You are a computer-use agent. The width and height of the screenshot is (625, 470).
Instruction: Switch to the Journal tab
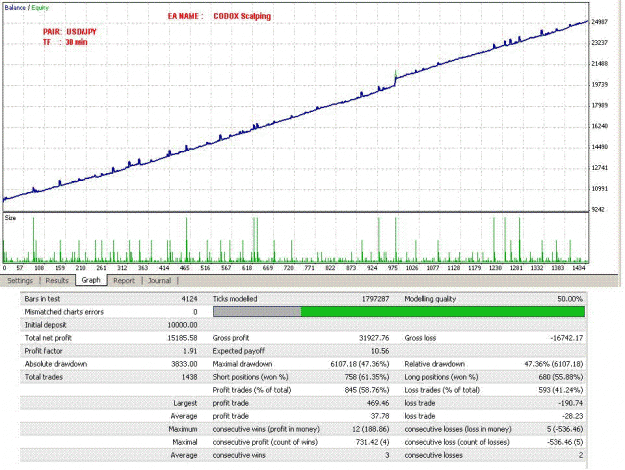point(159,281)
